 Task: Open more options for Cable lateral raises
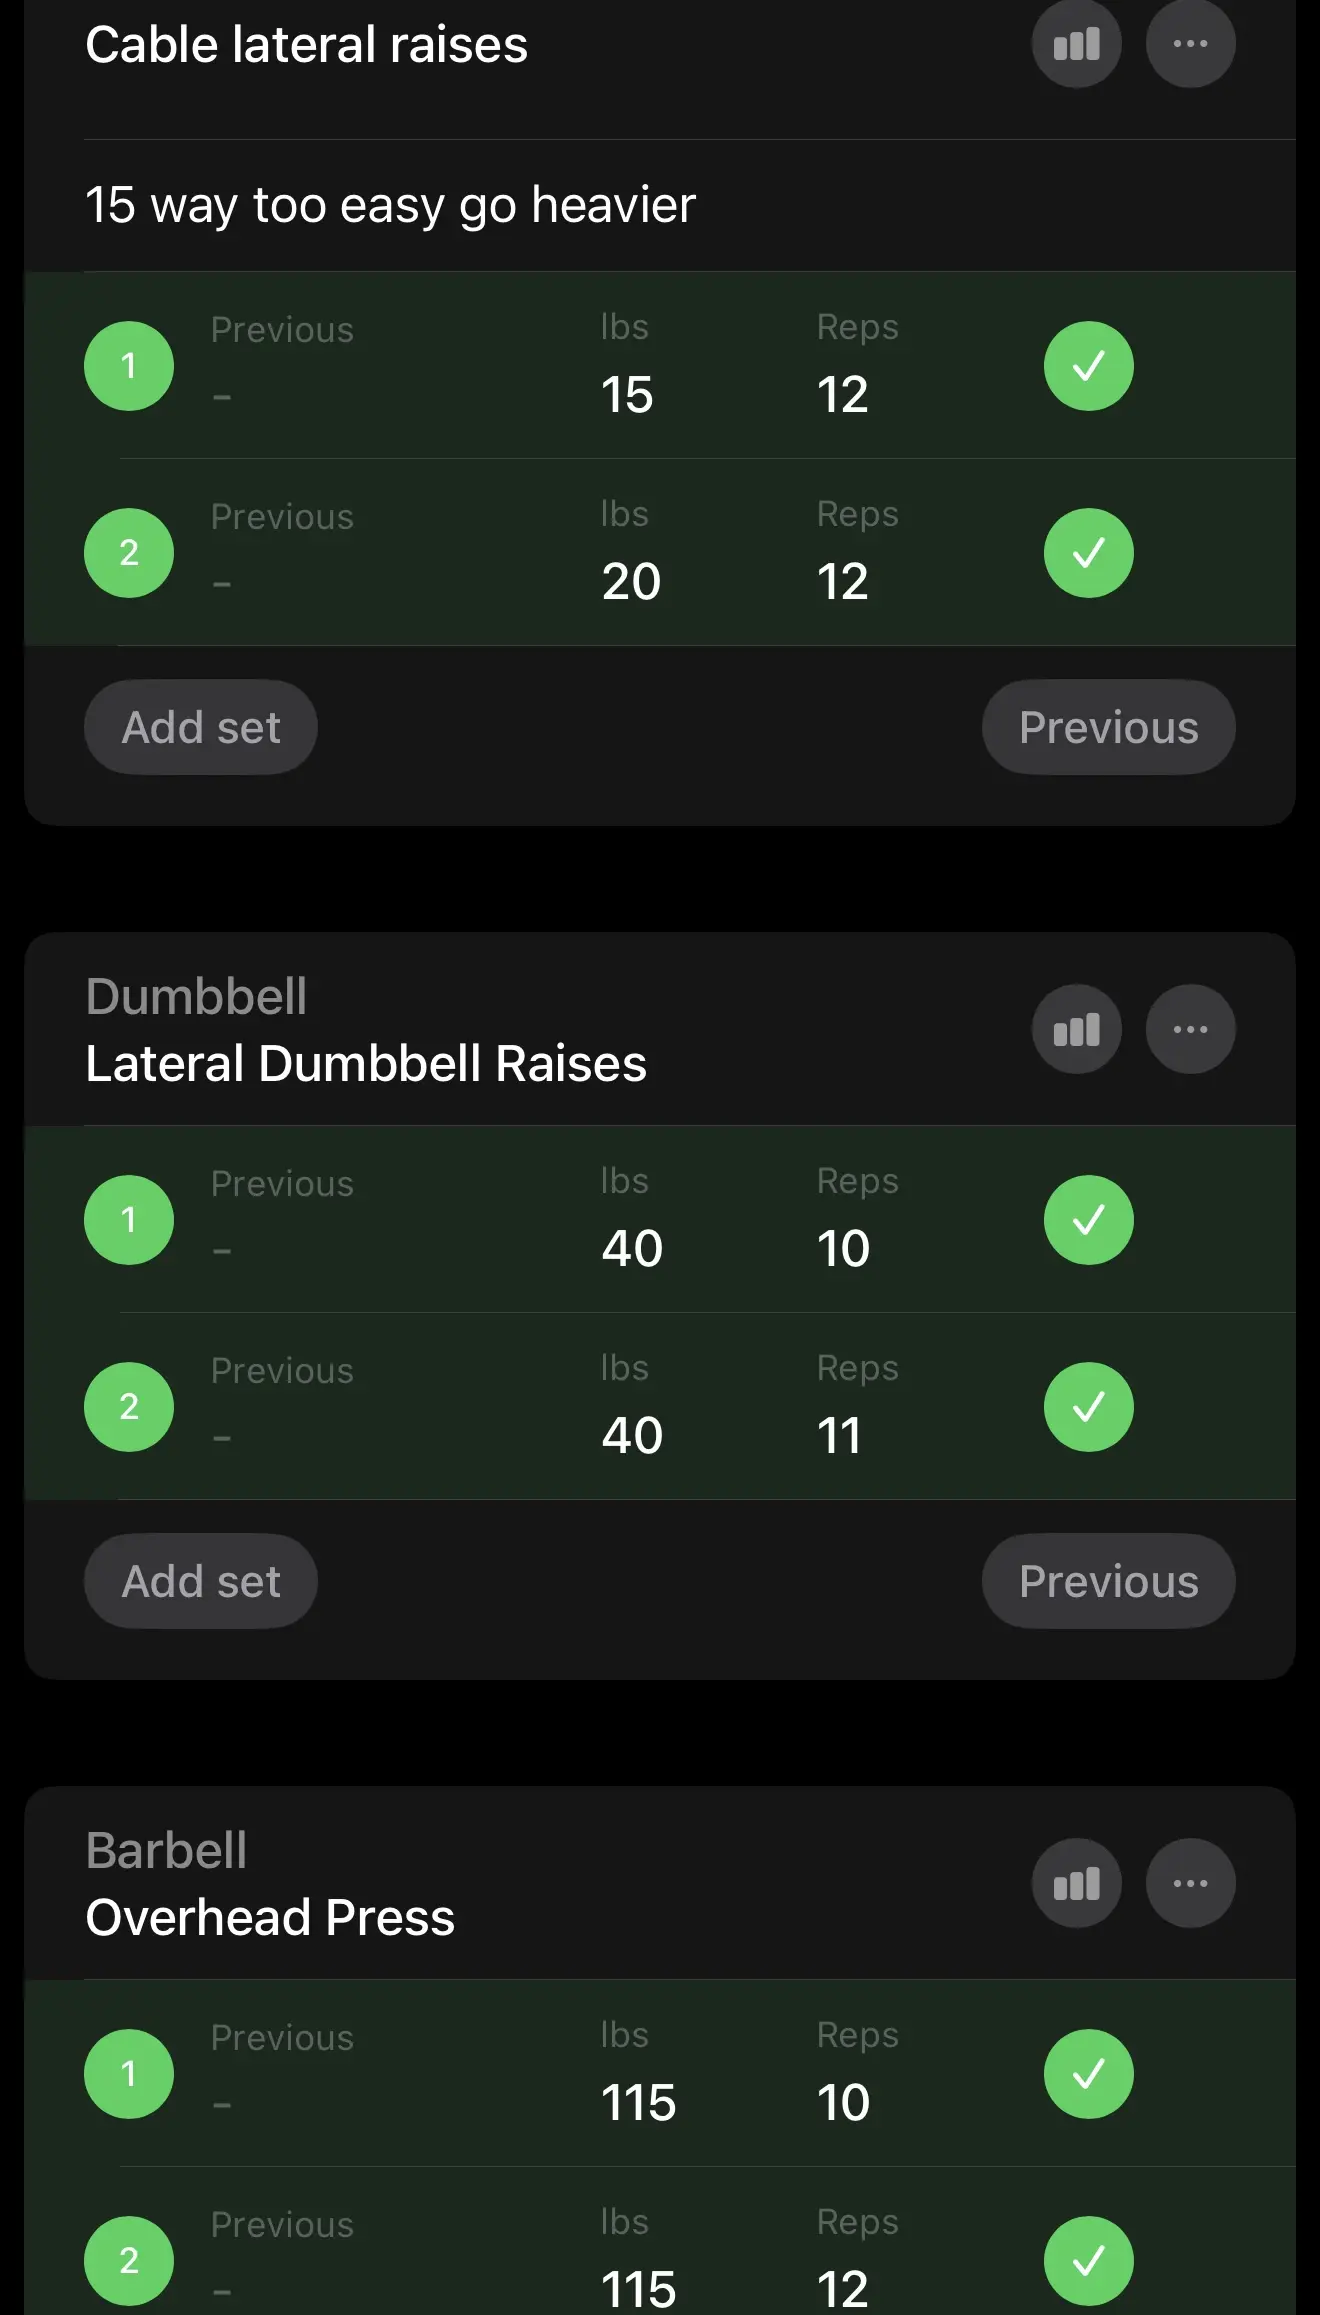point(1190,44)
